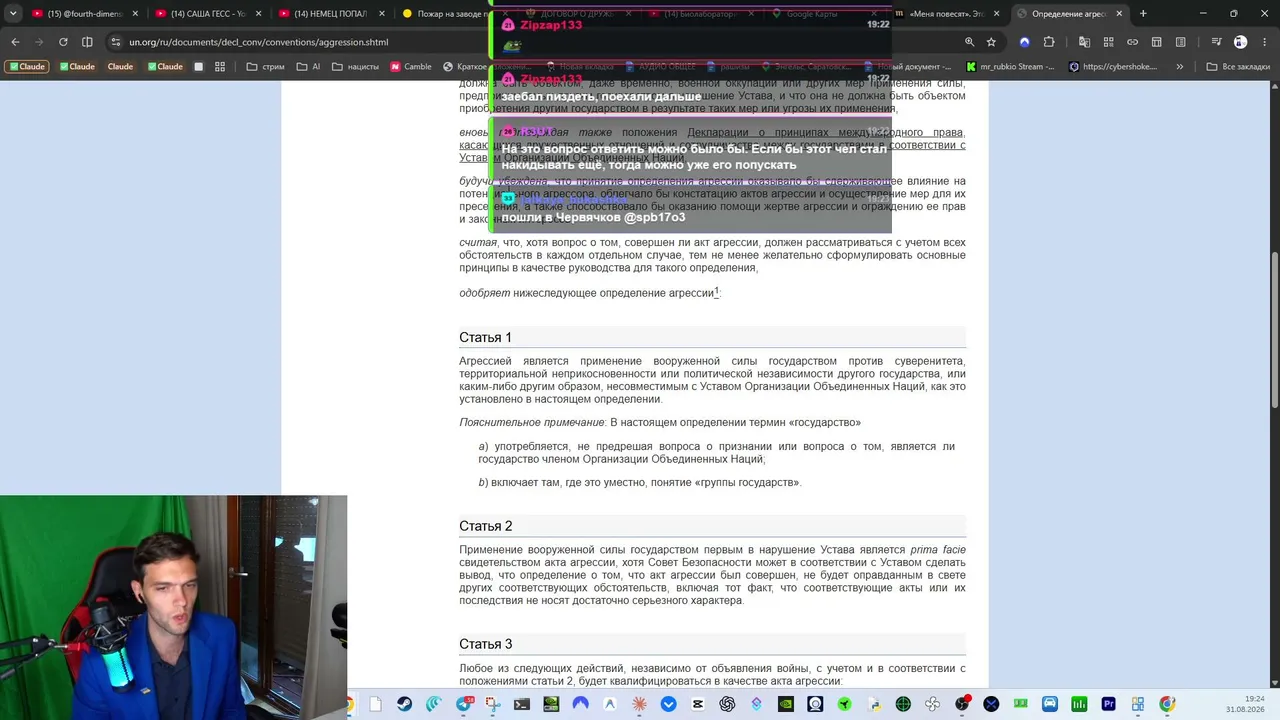
Task: Expand the tab search dropdown arrow
Action: [x=15, y=14]
